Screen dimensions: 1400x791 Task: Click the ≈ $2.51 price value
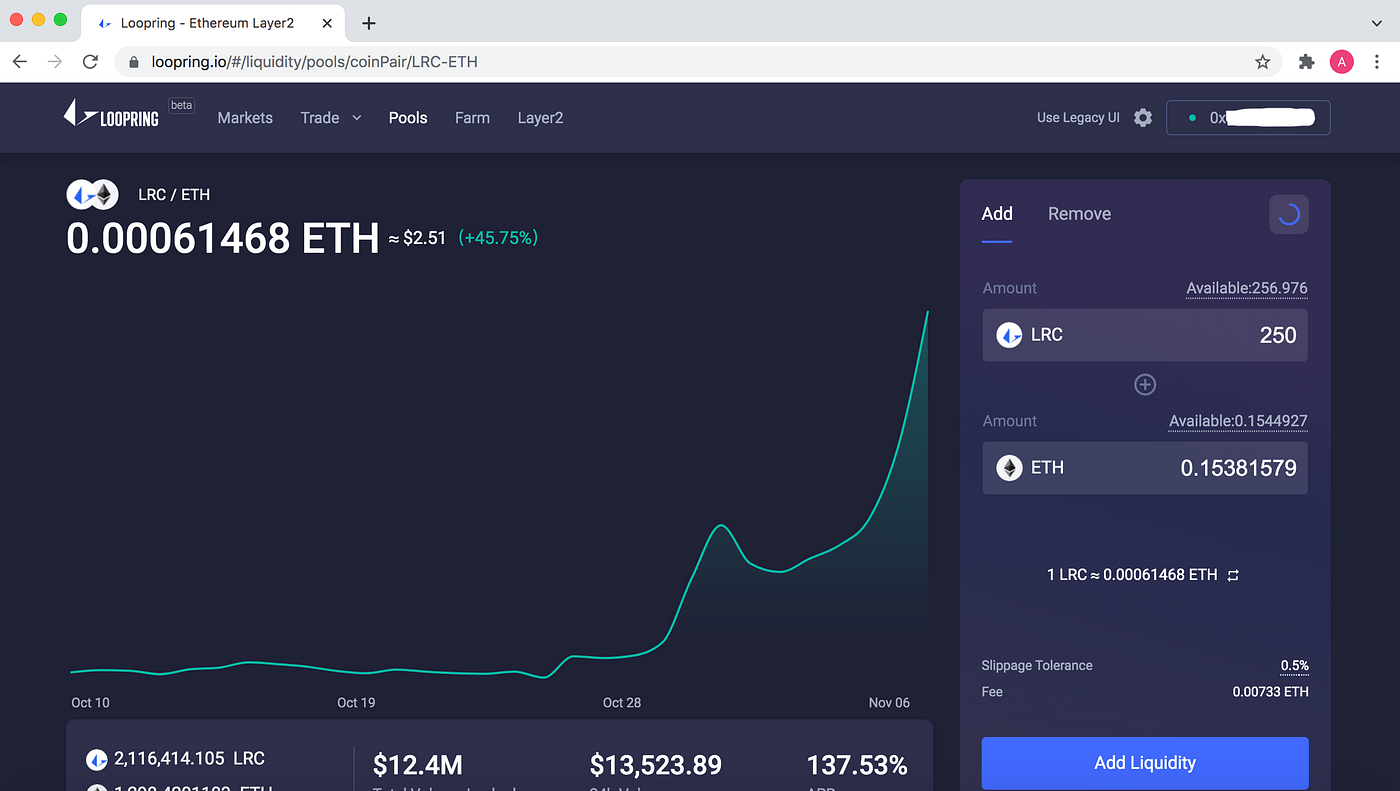(x=417, y=238)
